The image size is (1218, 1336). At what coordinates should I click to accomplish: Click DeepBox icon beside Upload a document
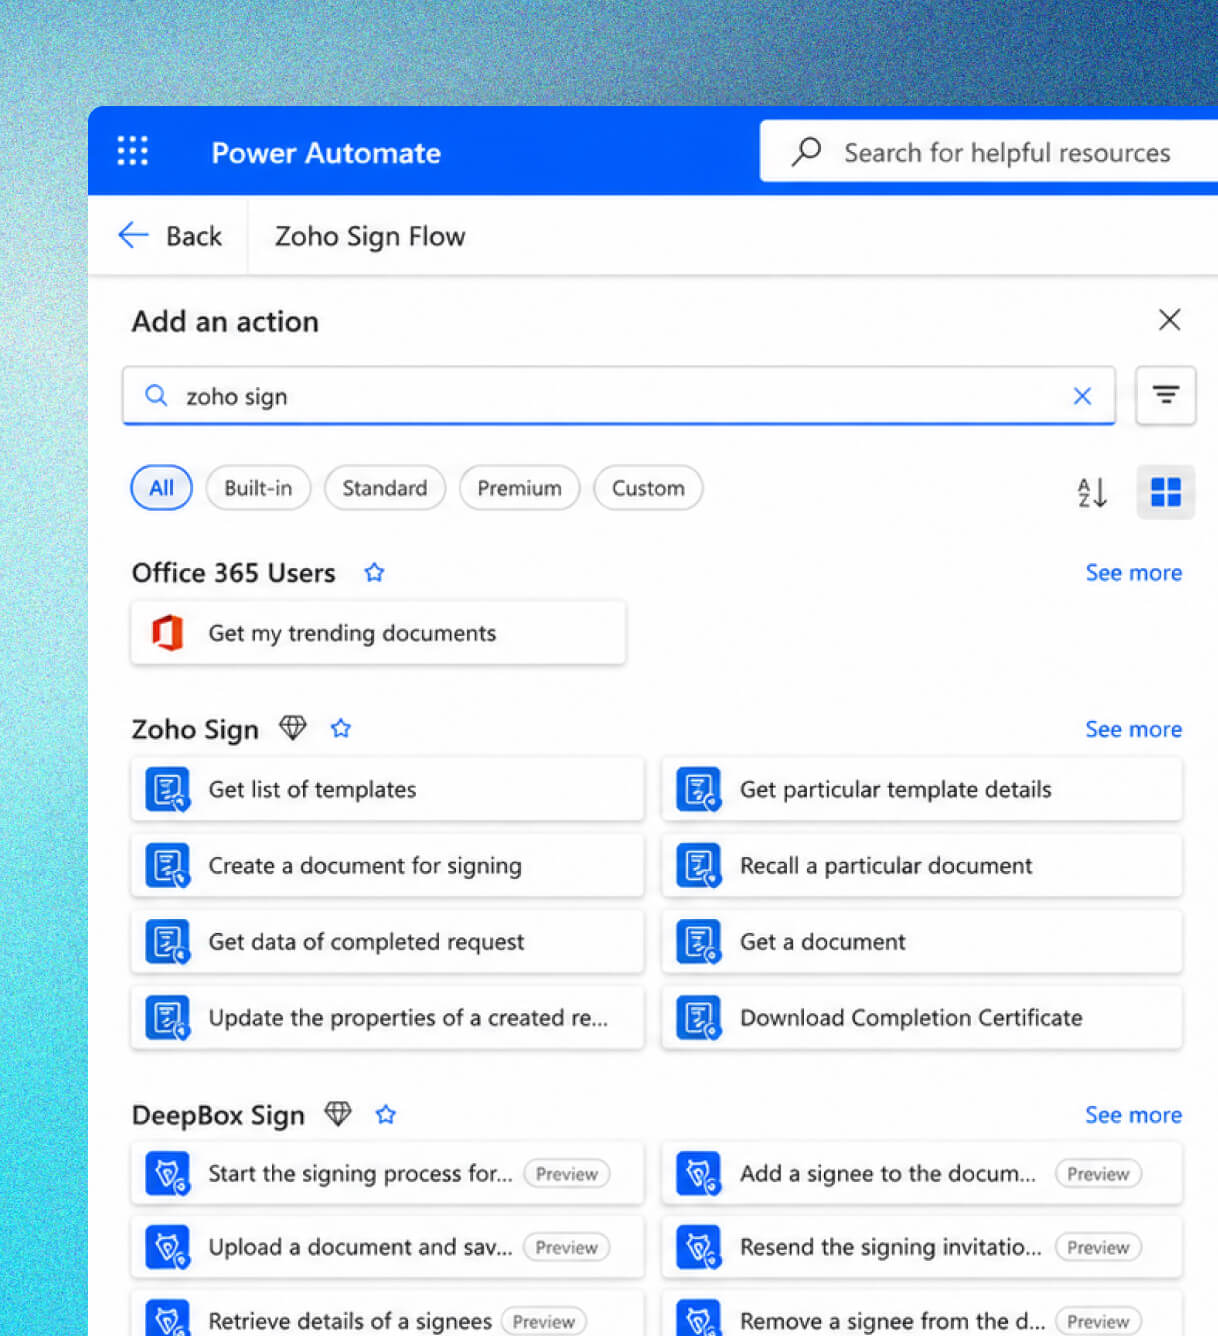168,1247
